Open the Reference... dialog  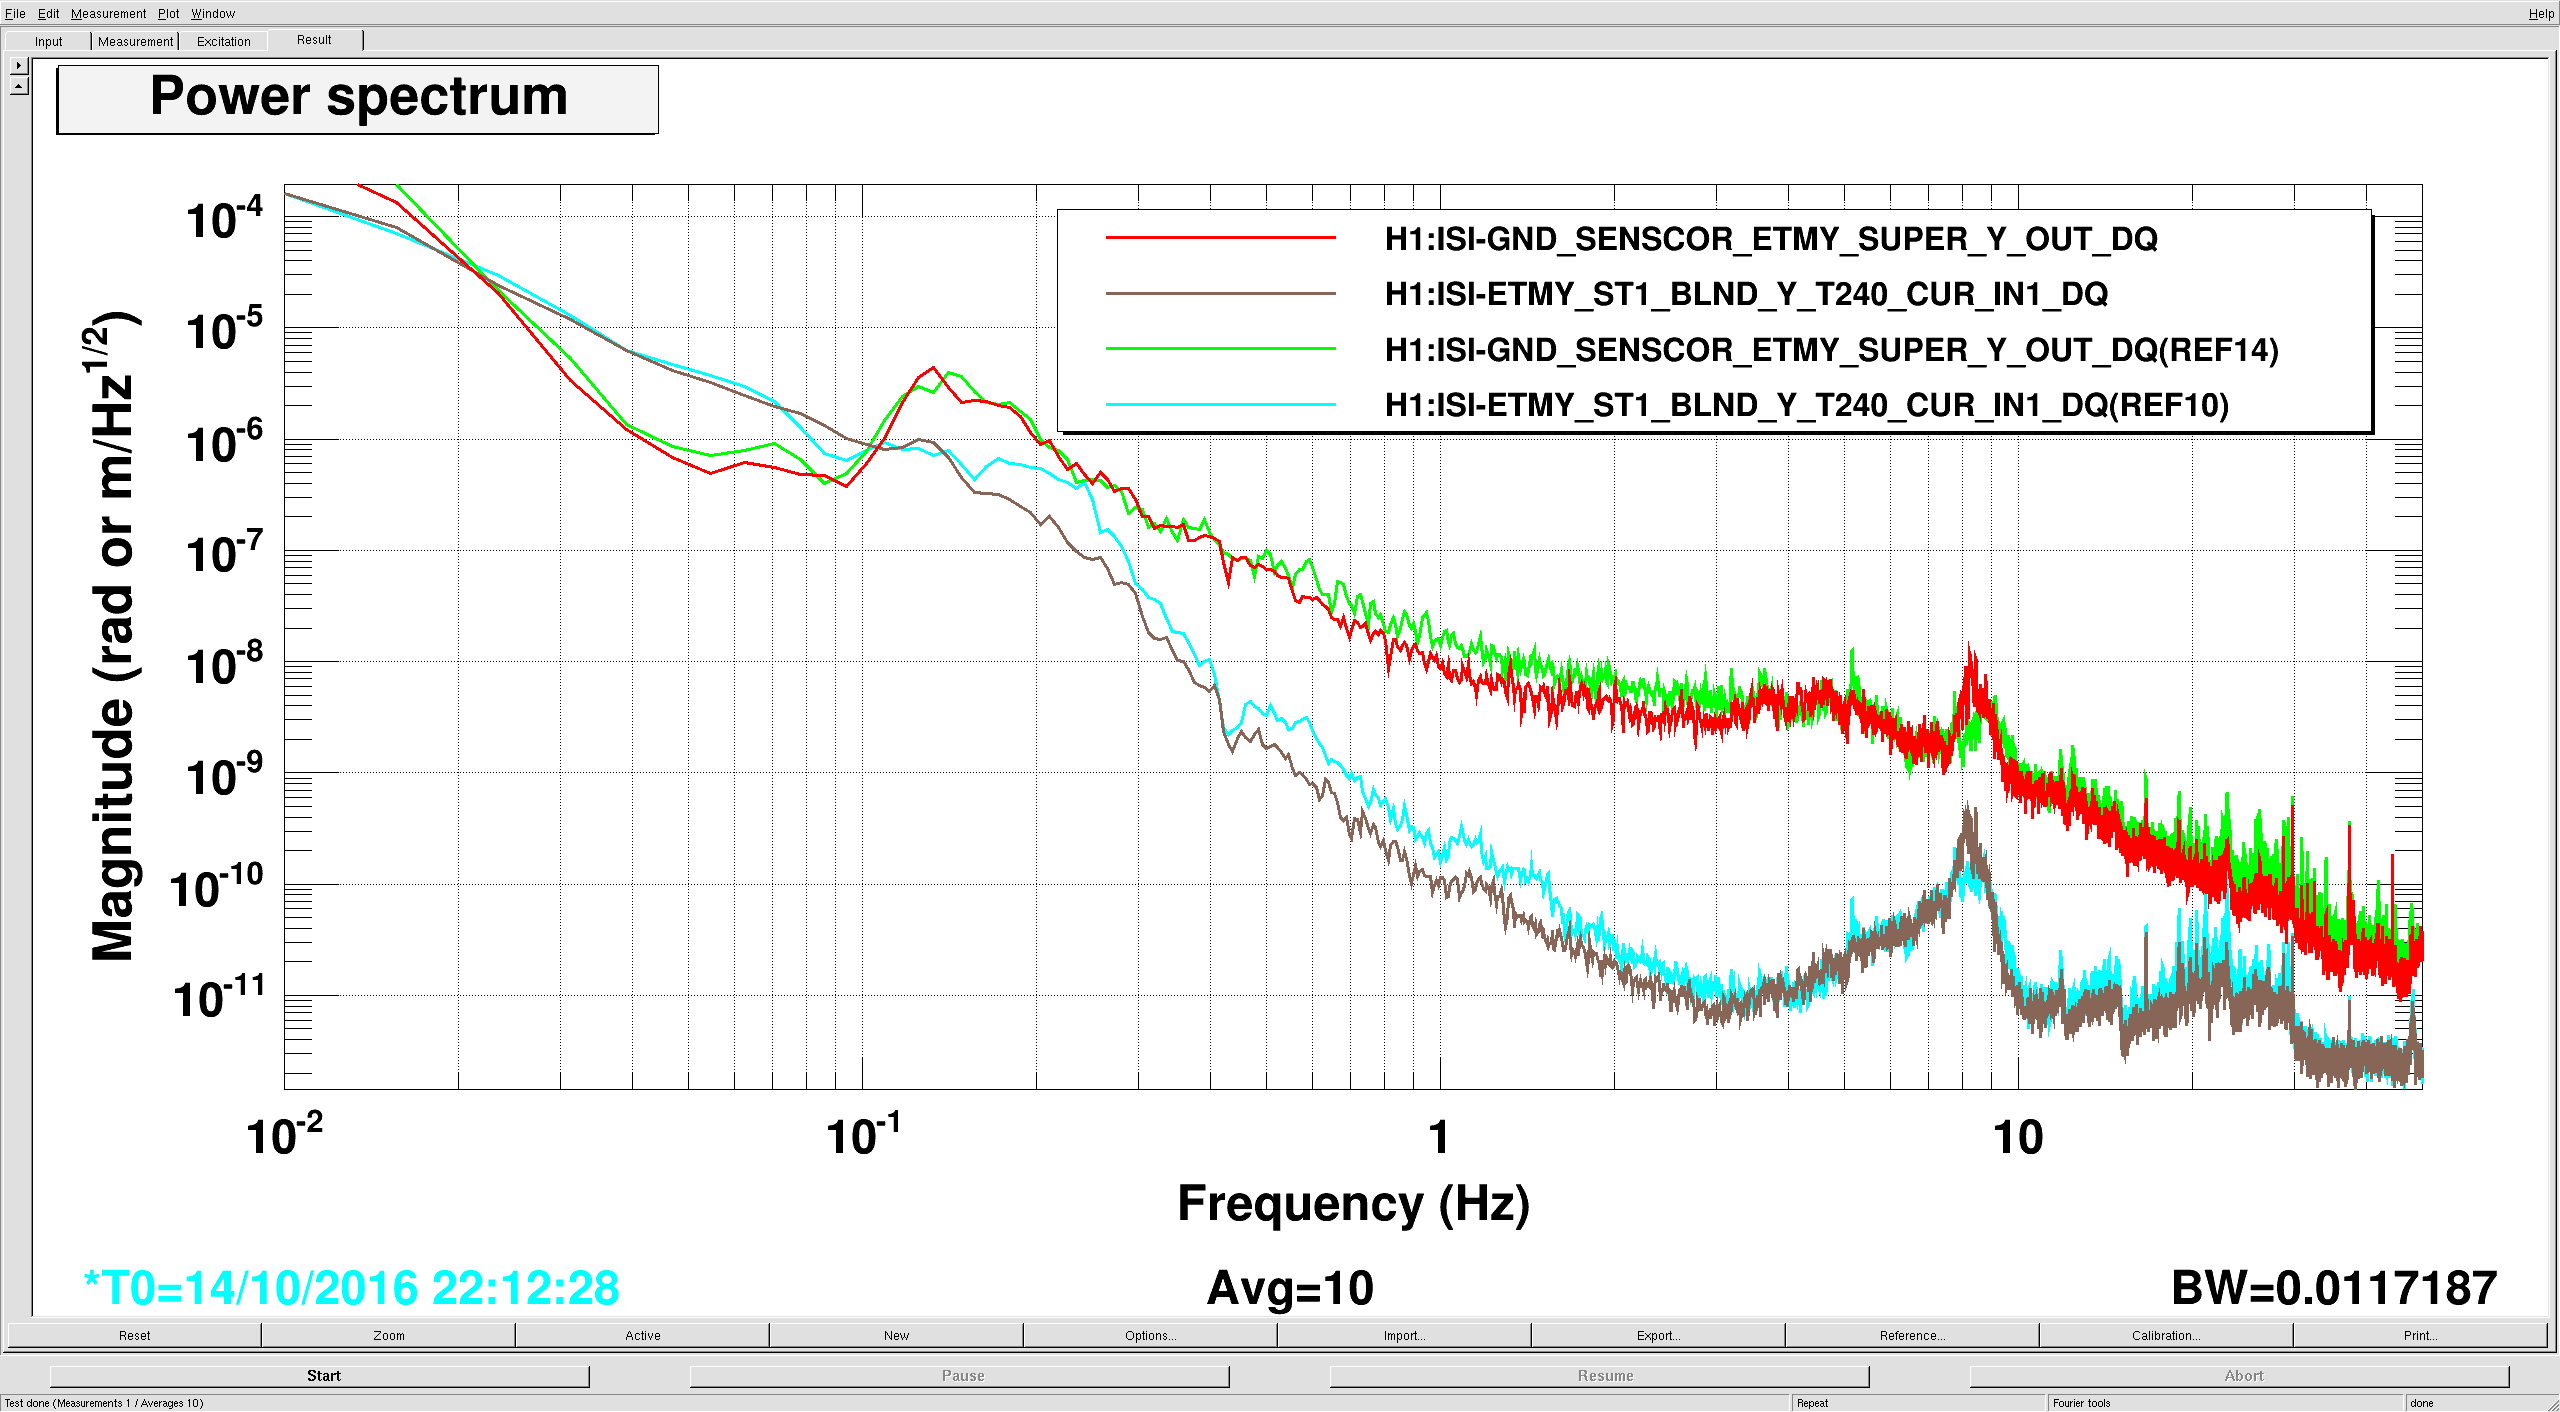tap(1912, 1335)
